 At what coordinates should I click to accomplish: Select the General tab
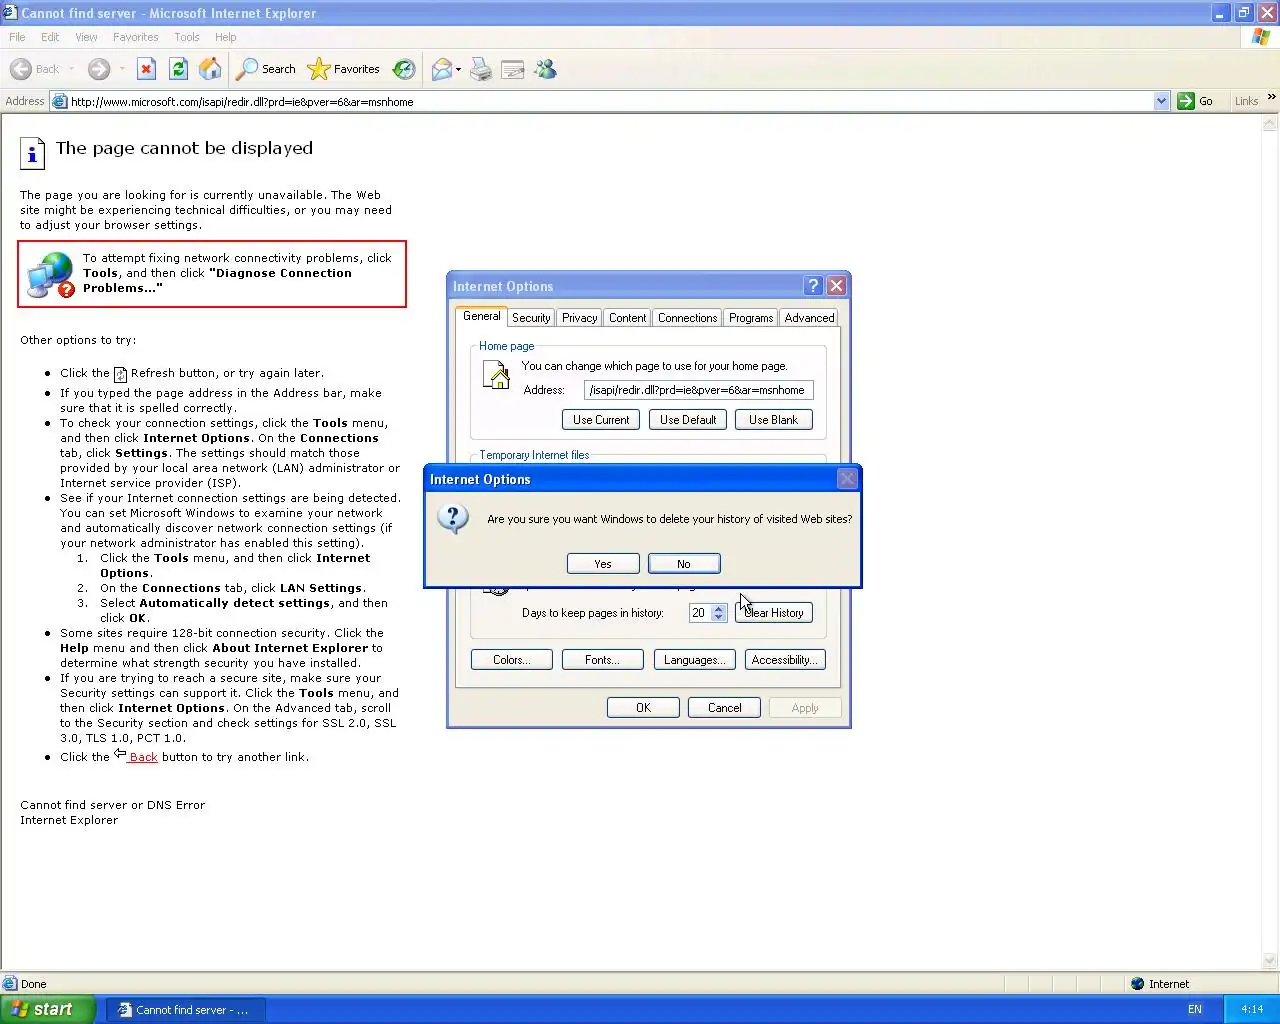tap(482, 316)
